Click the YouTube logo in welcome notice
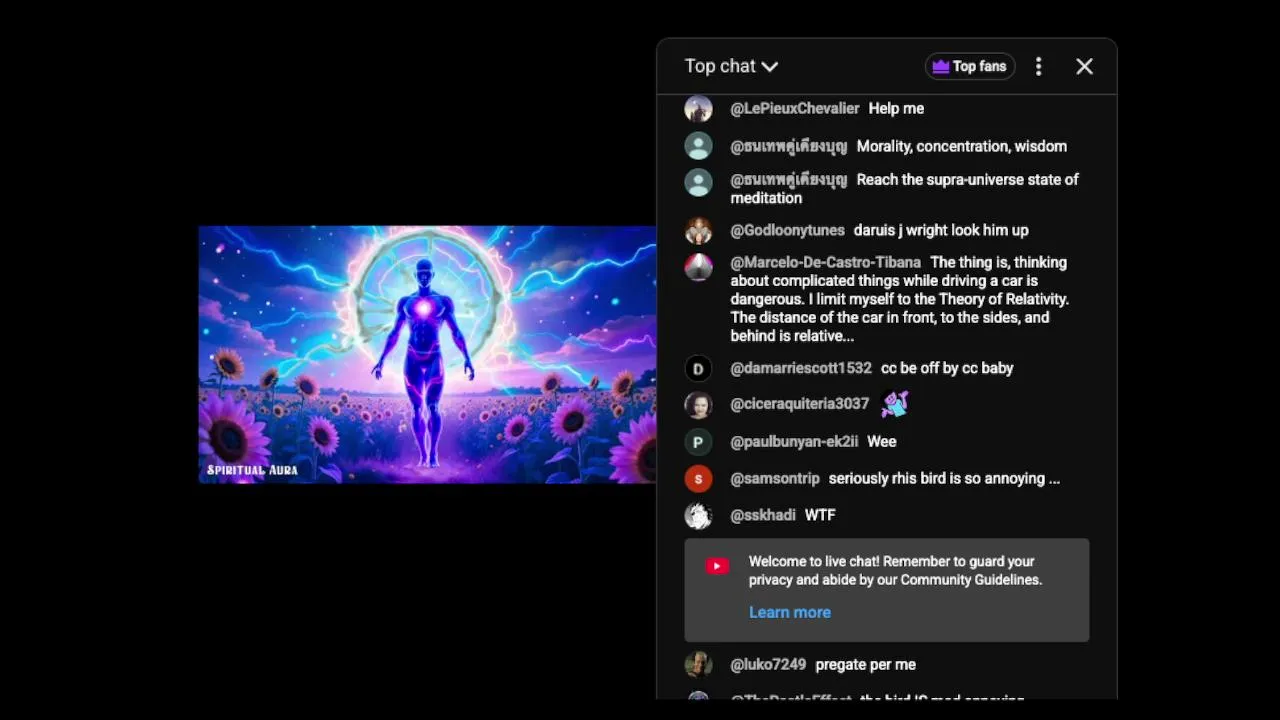1280x720 pixels. click(717, 566)
